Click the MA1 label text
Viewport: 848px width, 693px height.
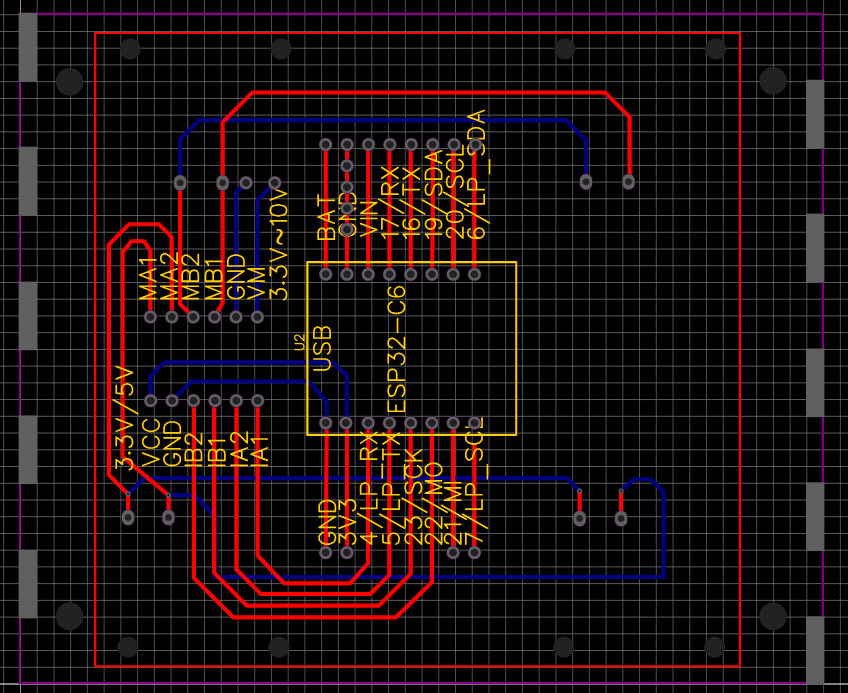click(x=149, y=276)
